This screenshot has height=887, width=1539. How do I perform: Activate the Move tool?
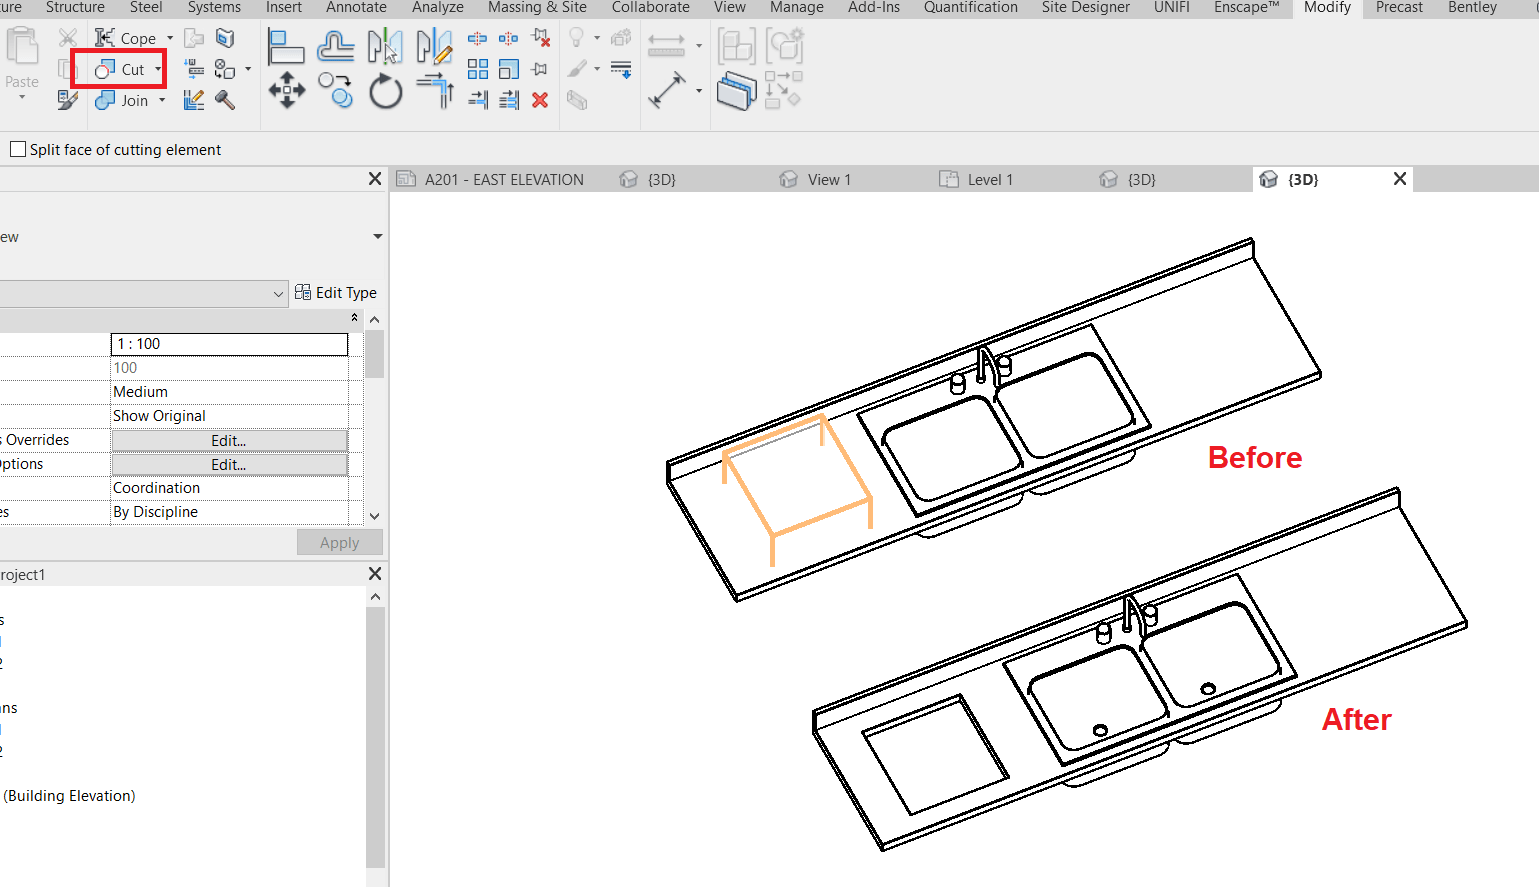287,90
